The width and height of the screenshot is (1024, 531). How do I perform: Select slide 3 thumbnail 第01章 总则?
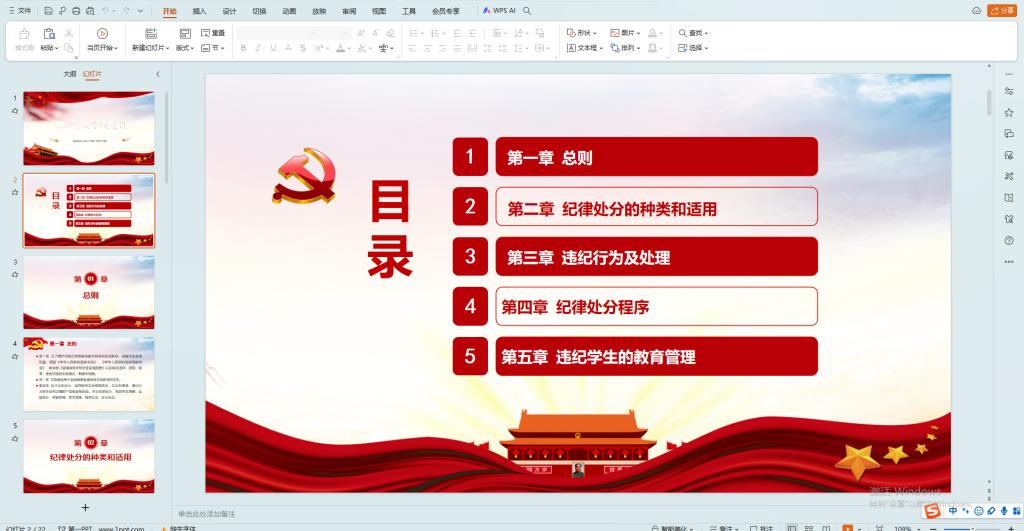[89, 292]
